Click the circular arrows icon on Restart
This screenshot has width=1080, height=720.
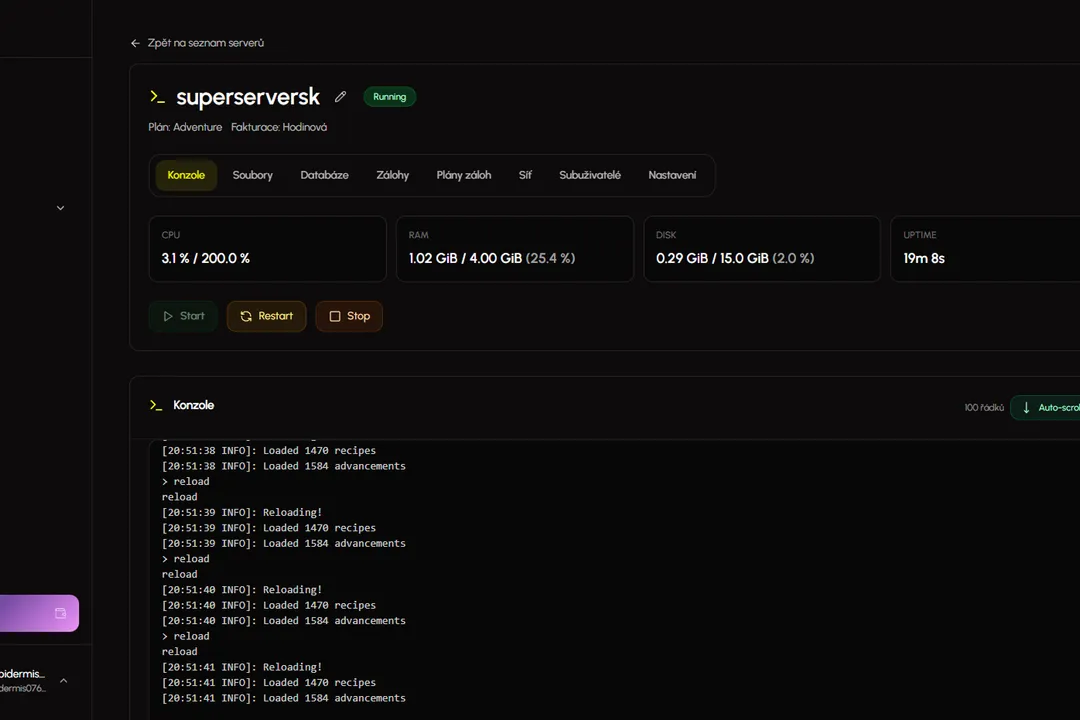point(246,316)
